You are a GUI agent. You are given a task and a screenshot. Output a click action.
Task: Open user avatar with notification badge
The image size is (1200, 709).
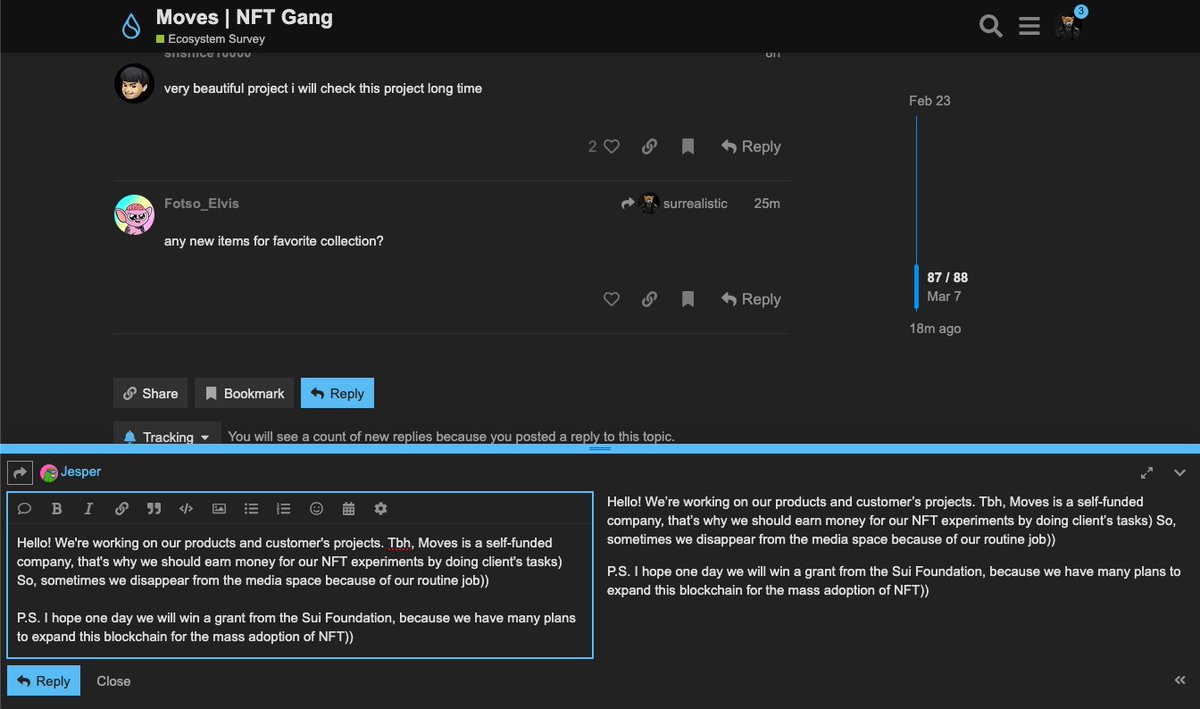click(1069, 26)
